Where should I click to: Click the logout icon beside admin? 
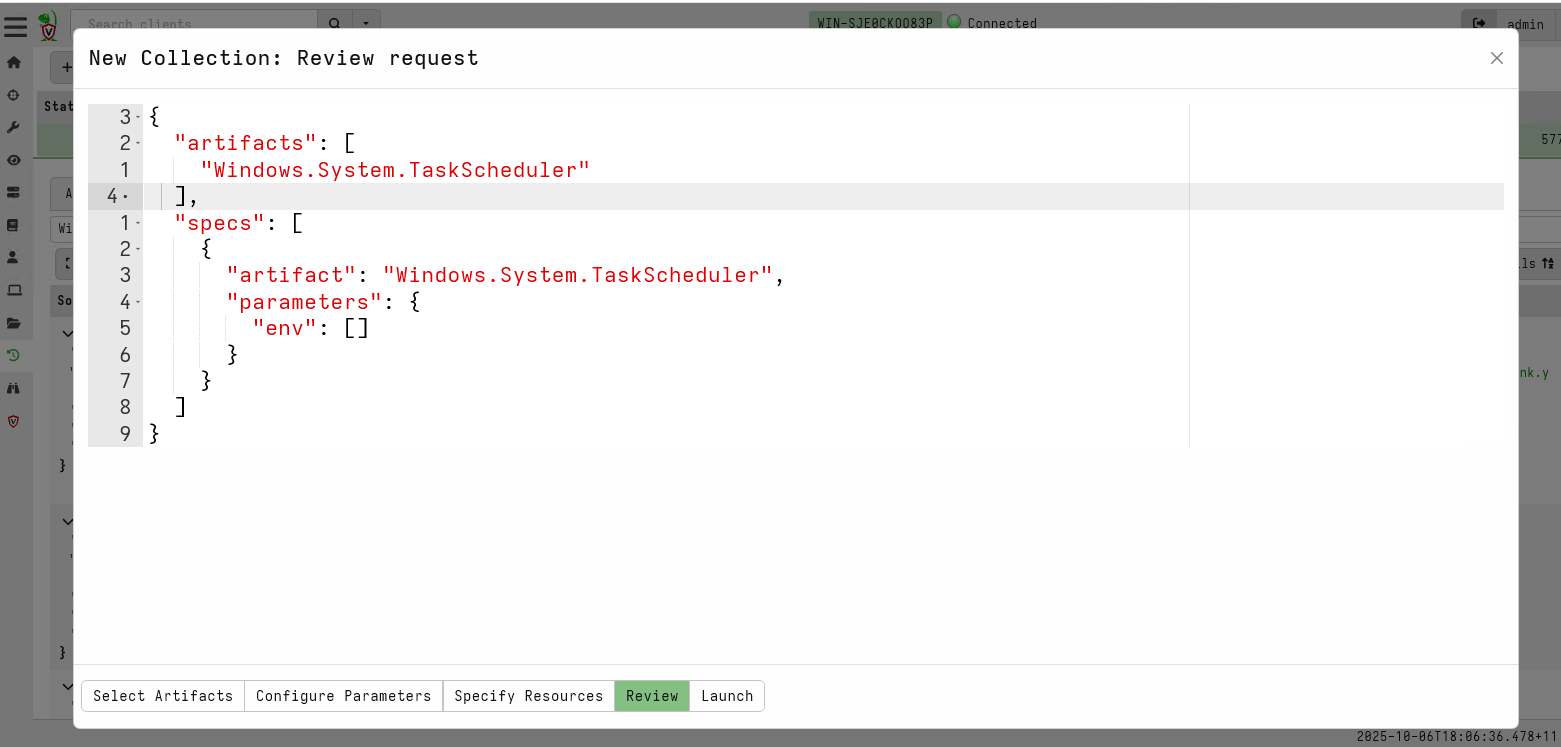click(1478, 23)
